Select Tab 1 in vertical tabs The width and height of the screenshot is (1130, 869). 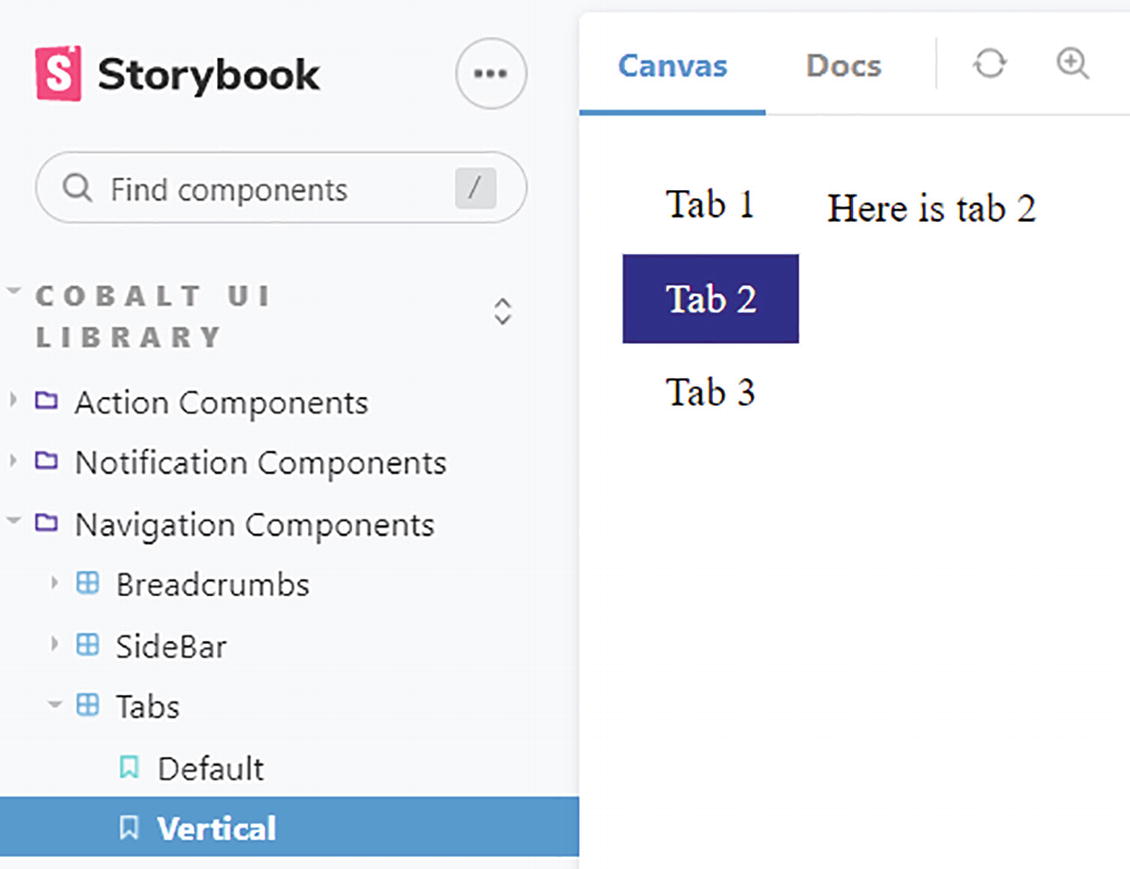coord(710,205)
